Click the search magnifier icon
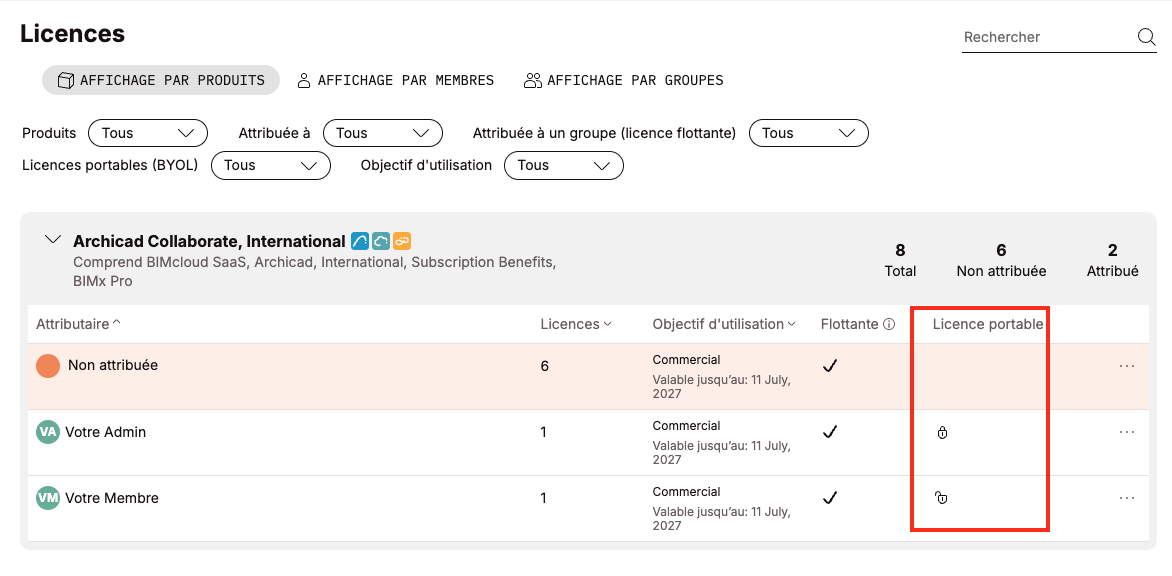1172x576 pixels. 1147,37
